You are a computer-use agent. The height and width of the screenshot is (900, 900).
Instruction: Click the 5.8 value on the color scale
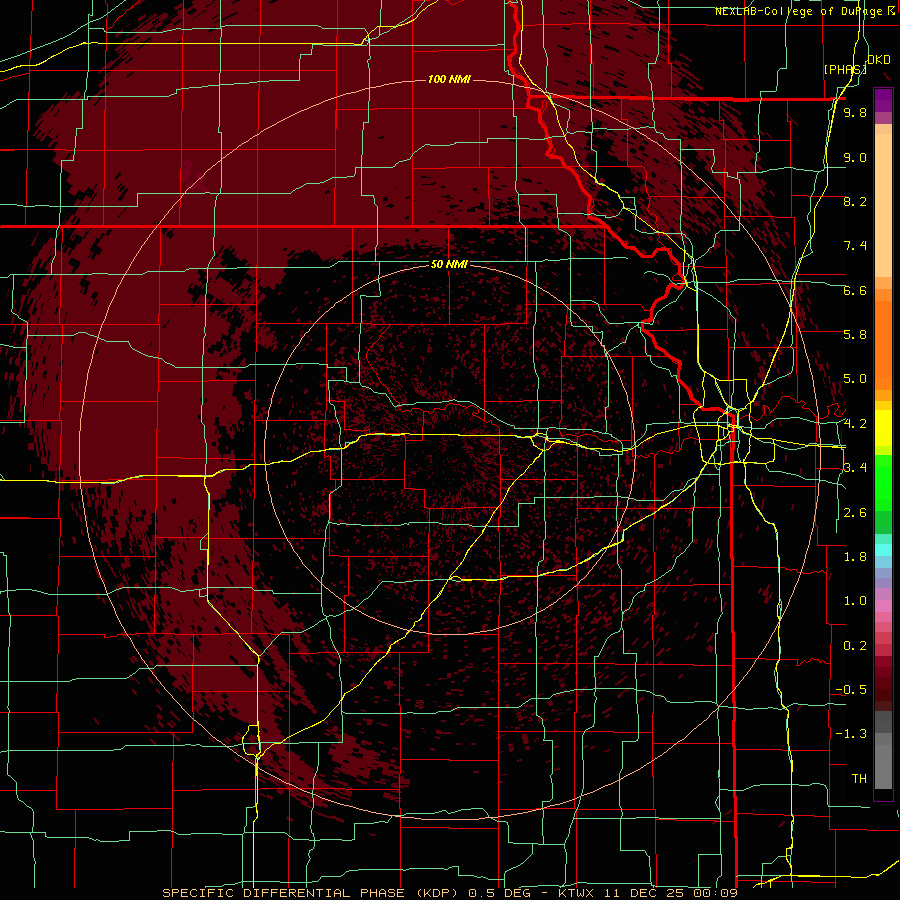pyautogui.click(x=855, y=335)
